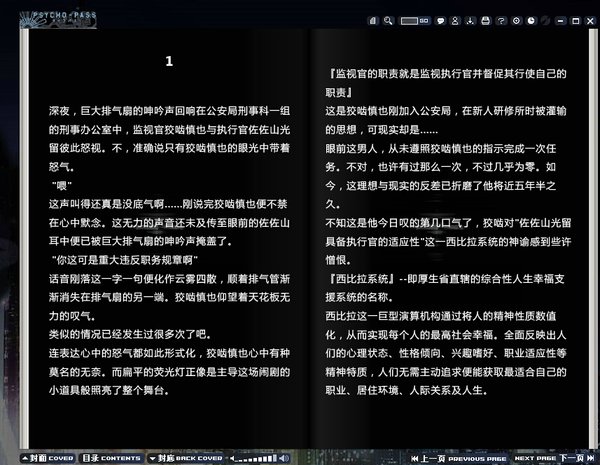The image size is (600, 465).
Task: Click the left page edge to flip back
Action: click(x=24, y=237)
